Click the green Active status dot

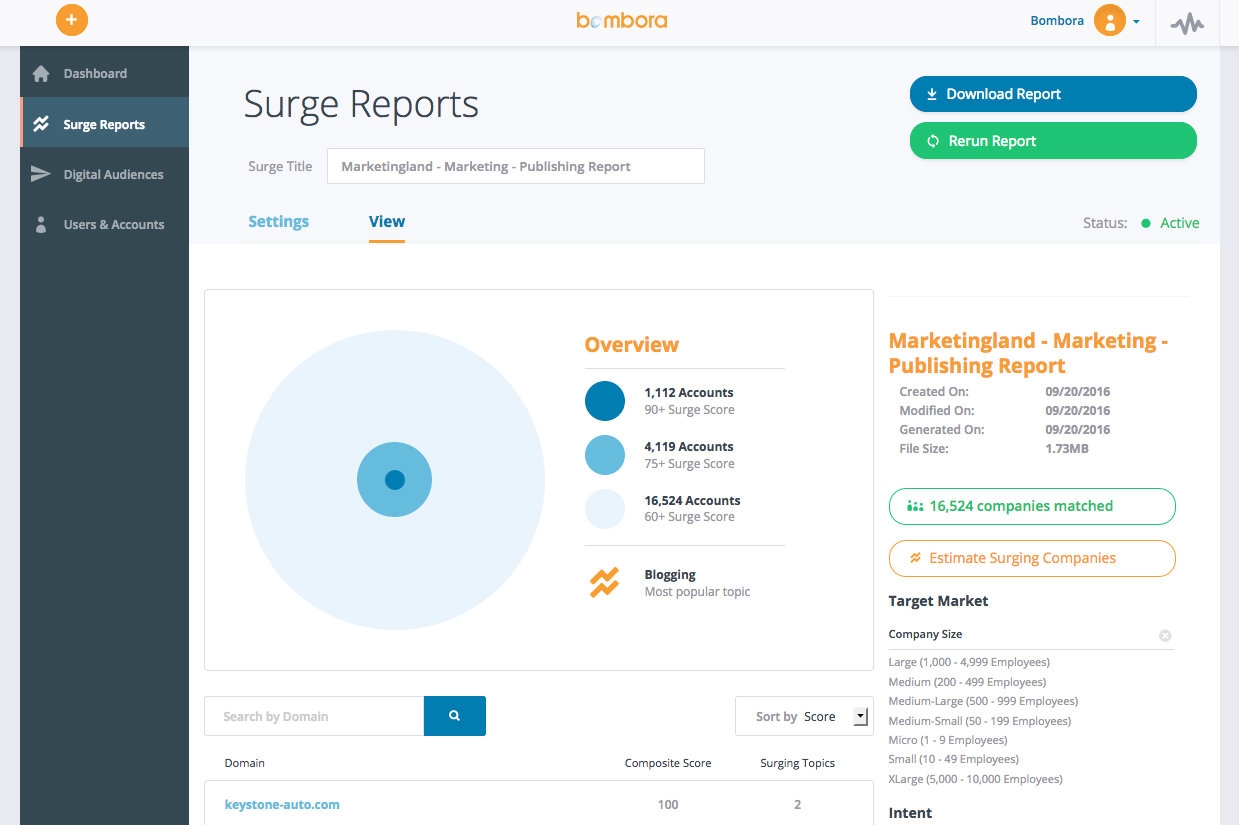tap(1146, 224)
